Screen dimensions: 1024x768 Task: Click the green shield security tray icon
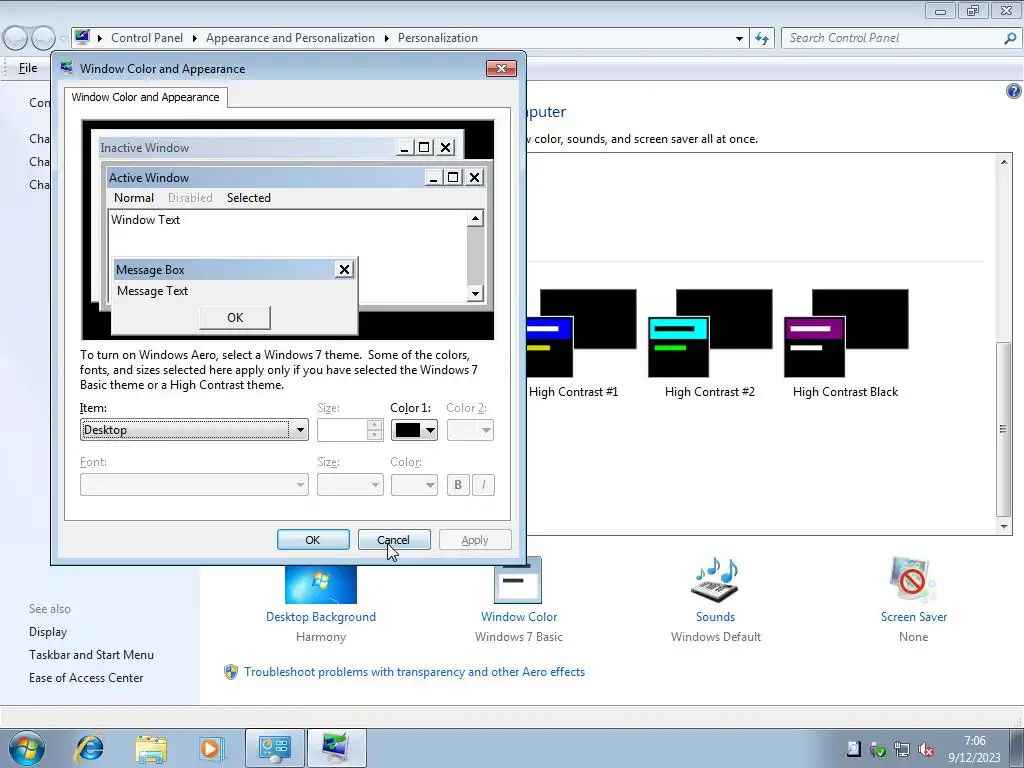[878, 749]
